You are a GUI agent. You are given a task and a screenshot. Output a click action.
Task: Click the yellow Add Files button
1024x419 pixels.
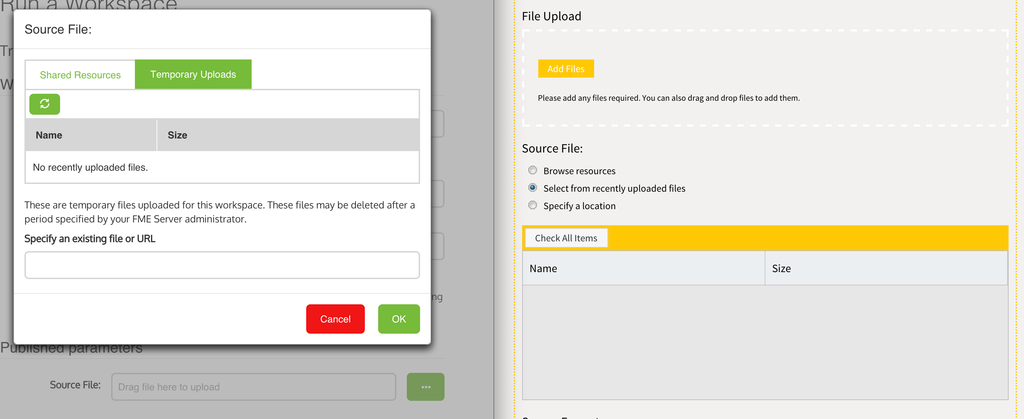(x=566, y=69)
